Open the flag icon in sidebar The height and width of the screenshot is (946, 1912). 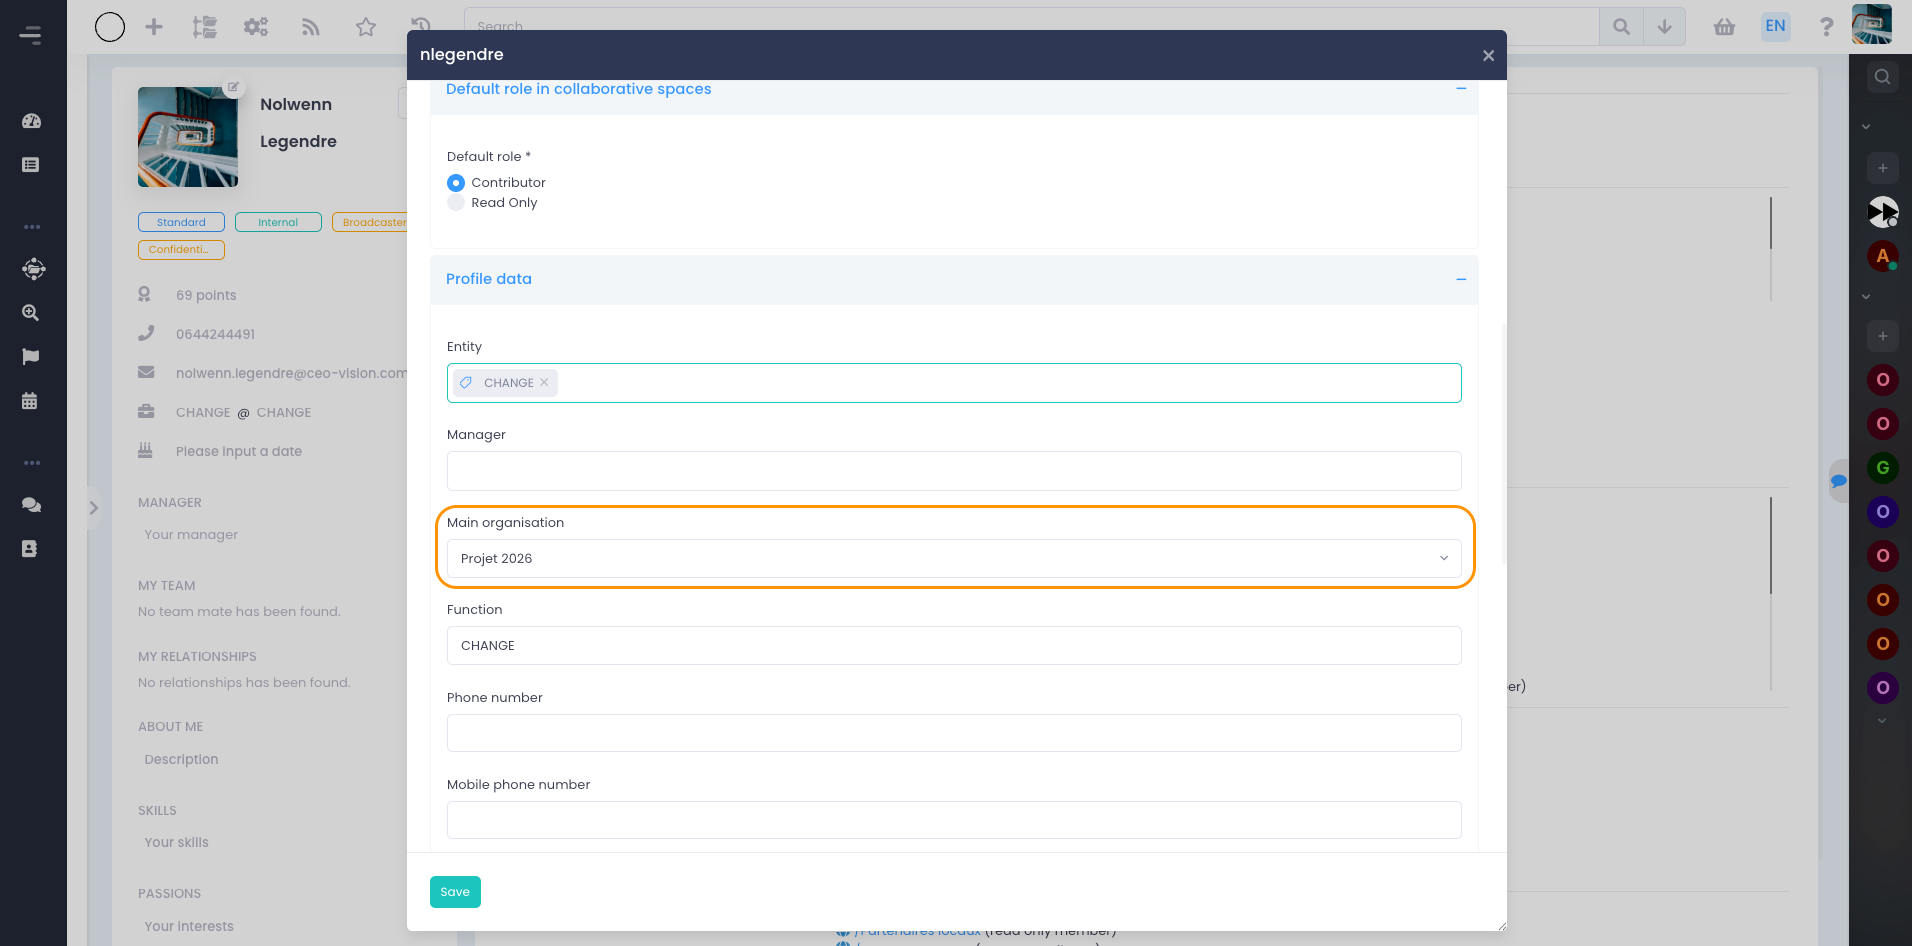(31, 357)
